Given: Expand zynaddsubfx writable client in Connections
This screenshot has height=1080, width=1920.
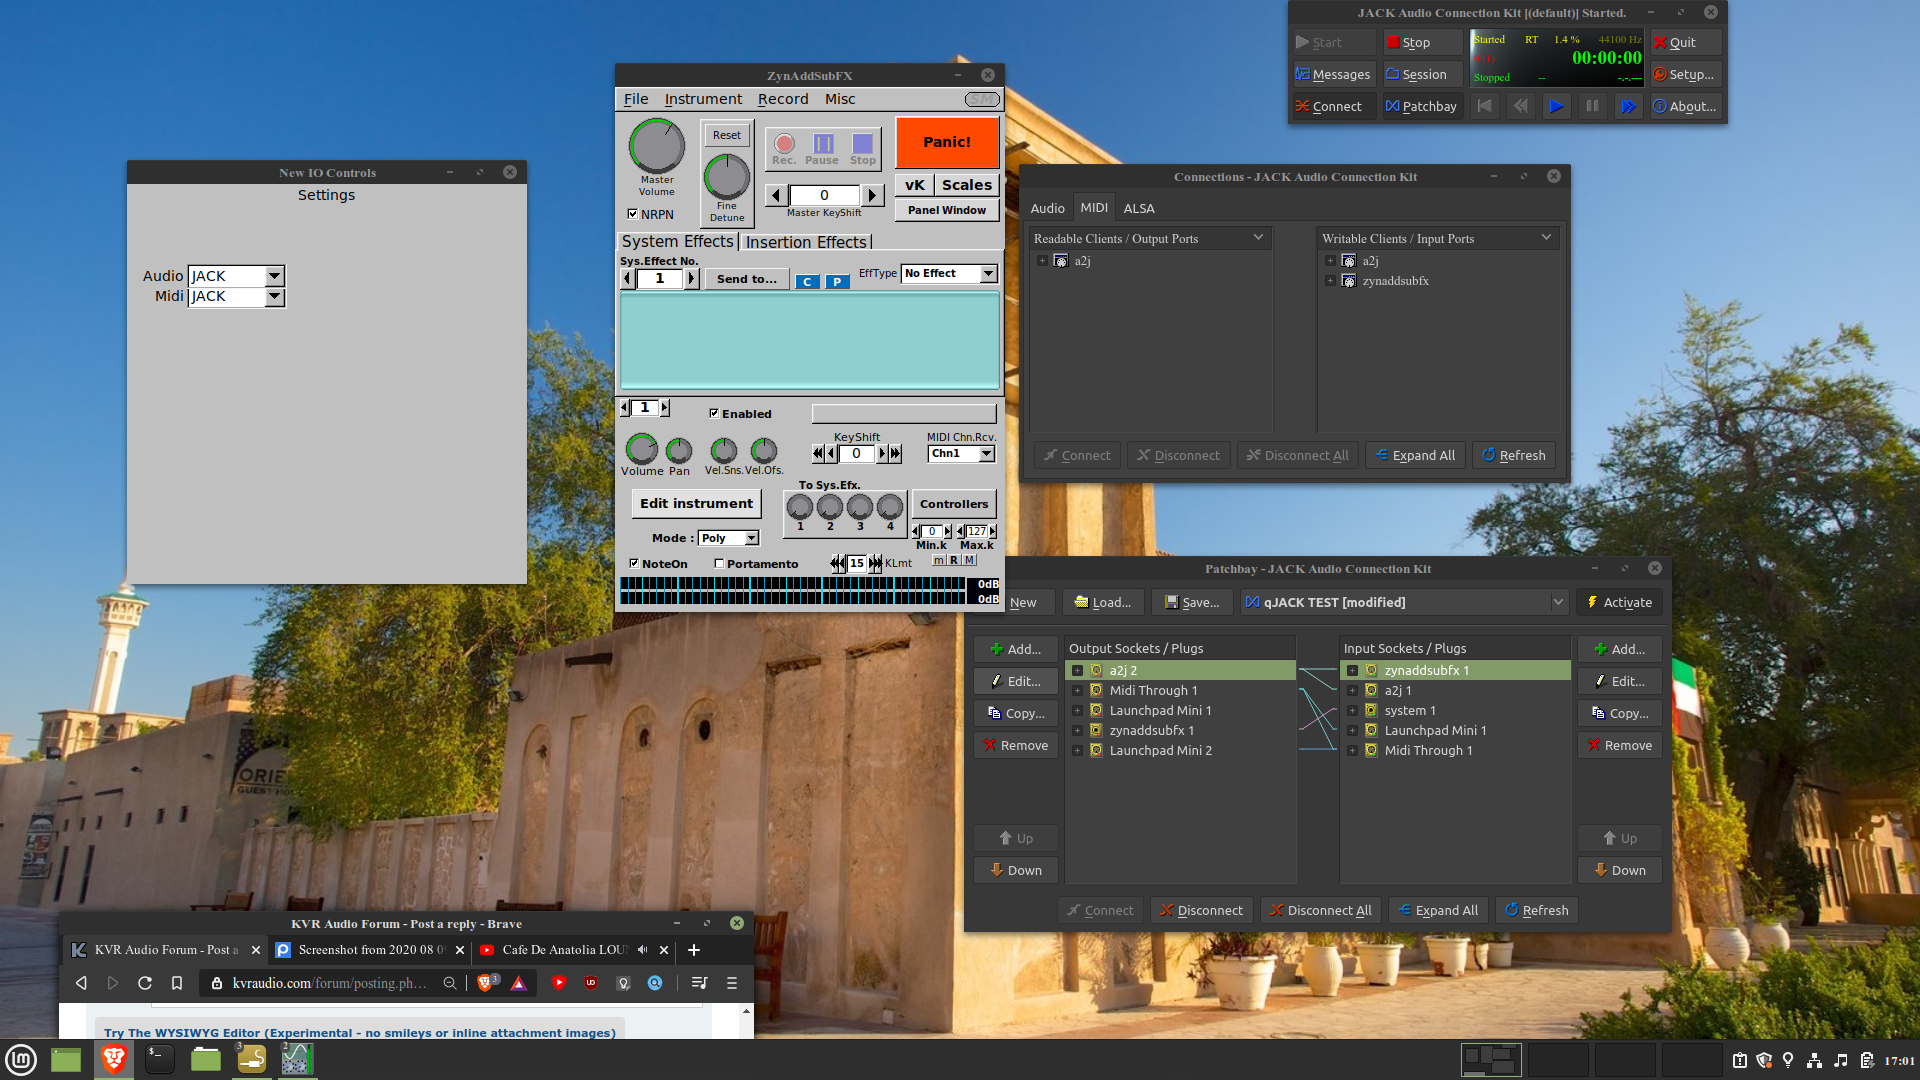Looking at the screenshot, I should coord(1330,281).
